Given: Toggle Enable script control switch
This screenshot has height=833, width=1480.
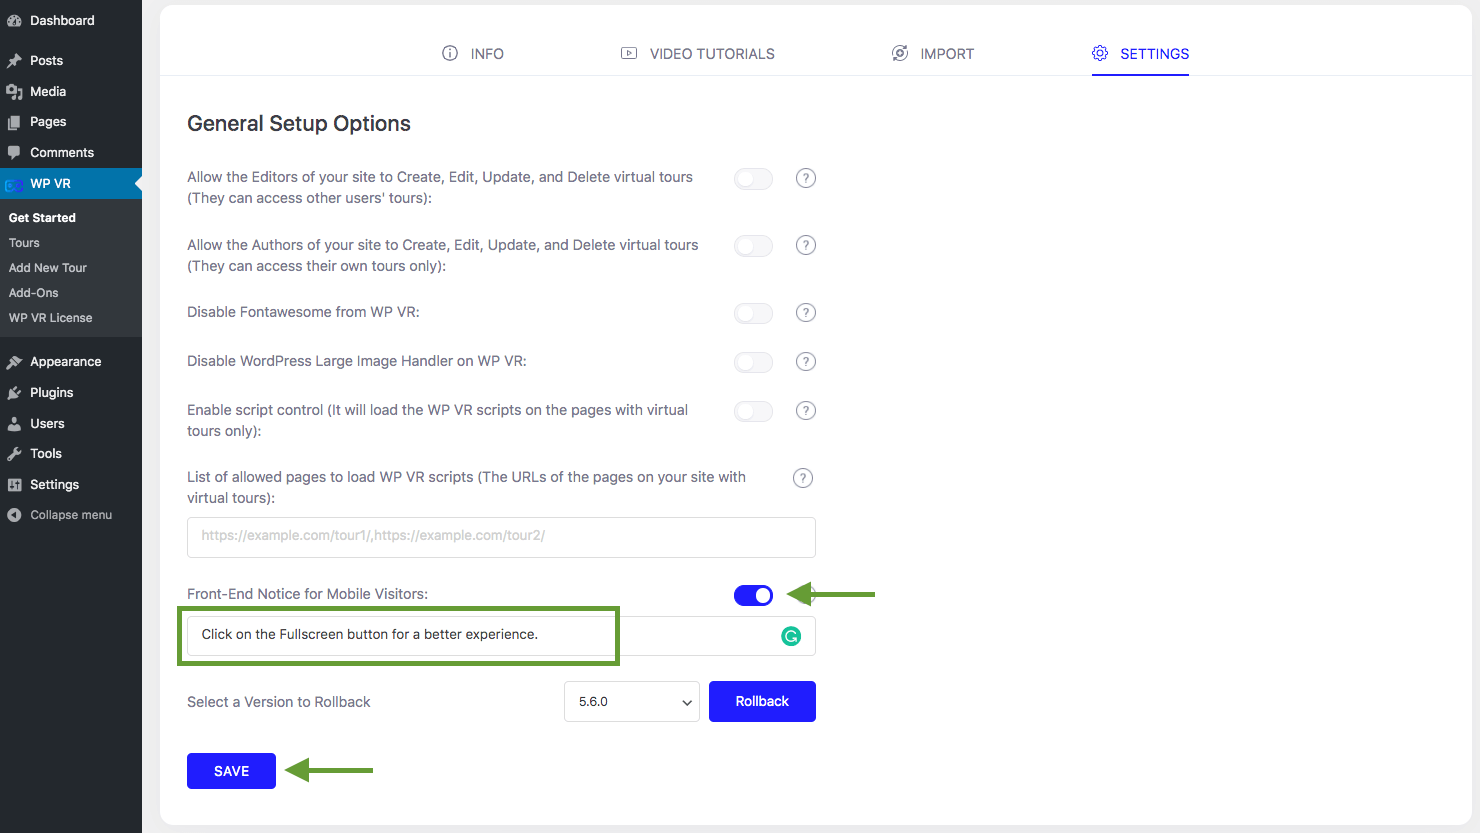Looking at the screenshot, I should tap(753, 412).
